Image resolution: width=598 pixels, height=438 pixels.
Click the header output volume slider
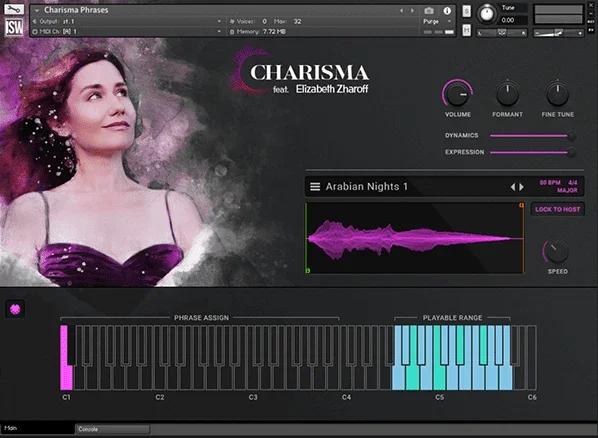(x=558, y=33)
